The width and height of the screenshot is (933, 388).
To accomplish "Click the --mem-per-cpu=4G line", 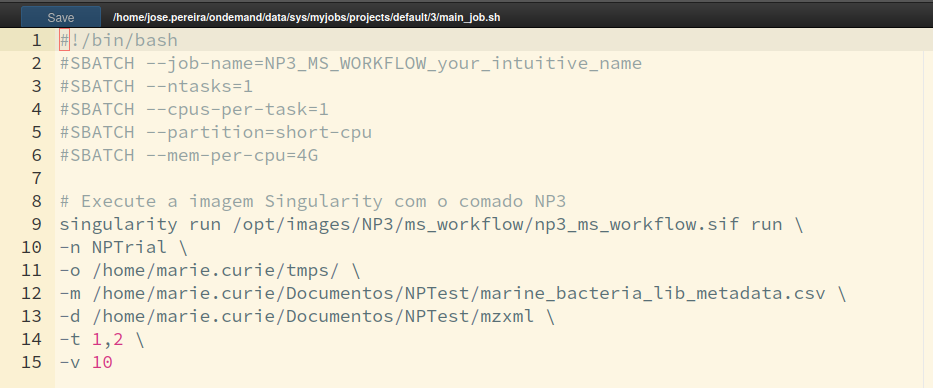I will tap(189, 155).
